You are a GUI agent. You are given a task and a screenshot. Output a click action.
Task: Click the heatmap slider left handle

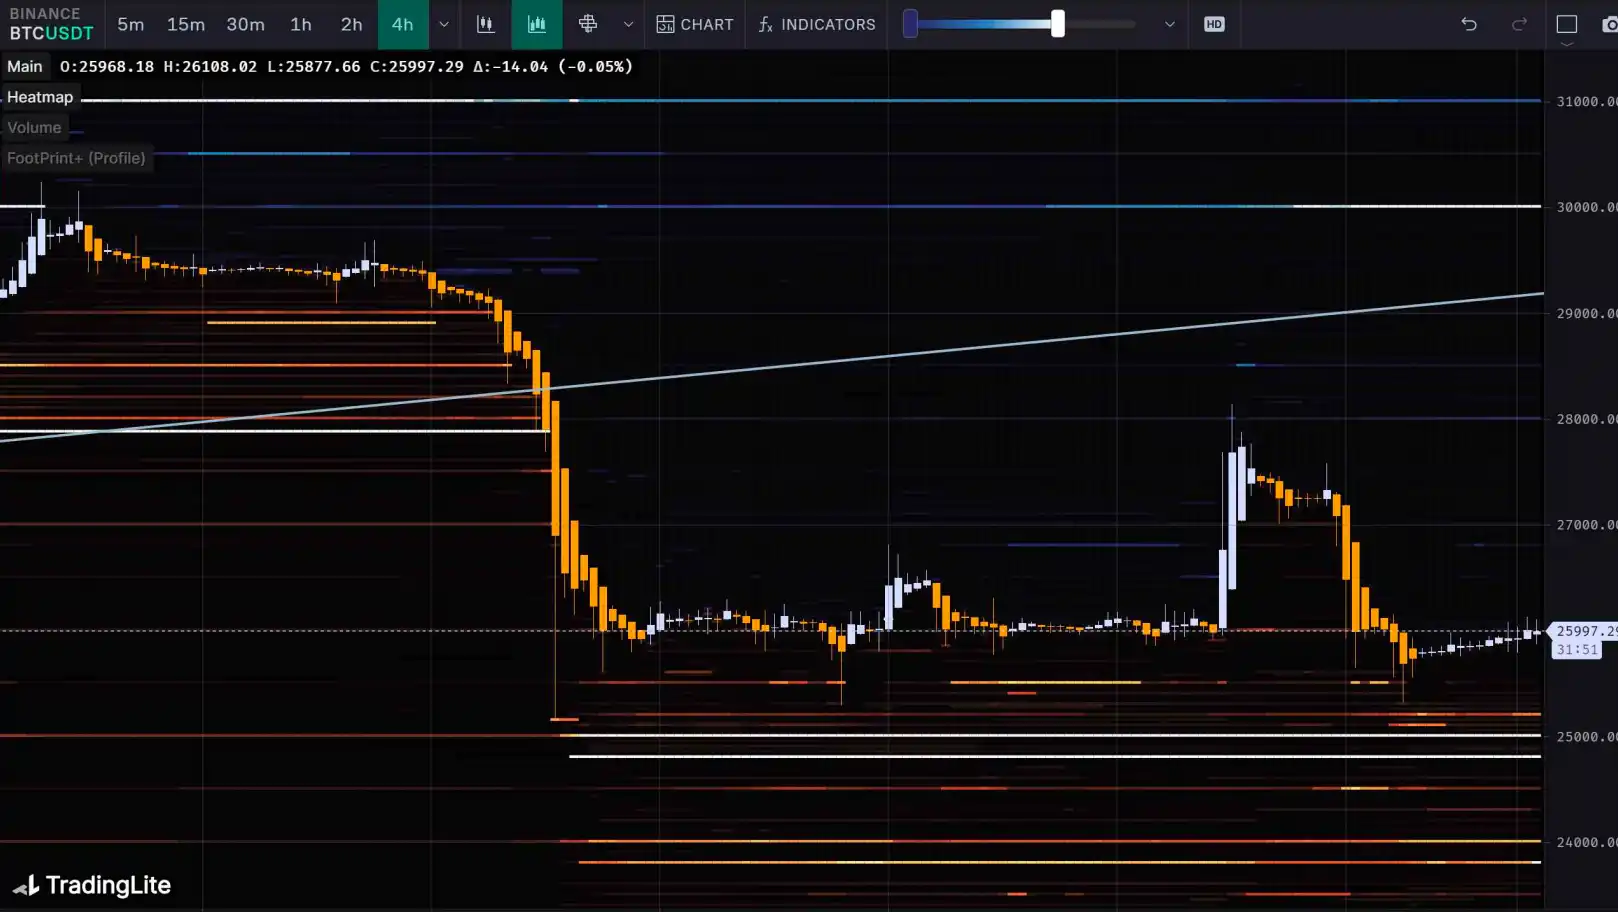click(910, 24)
